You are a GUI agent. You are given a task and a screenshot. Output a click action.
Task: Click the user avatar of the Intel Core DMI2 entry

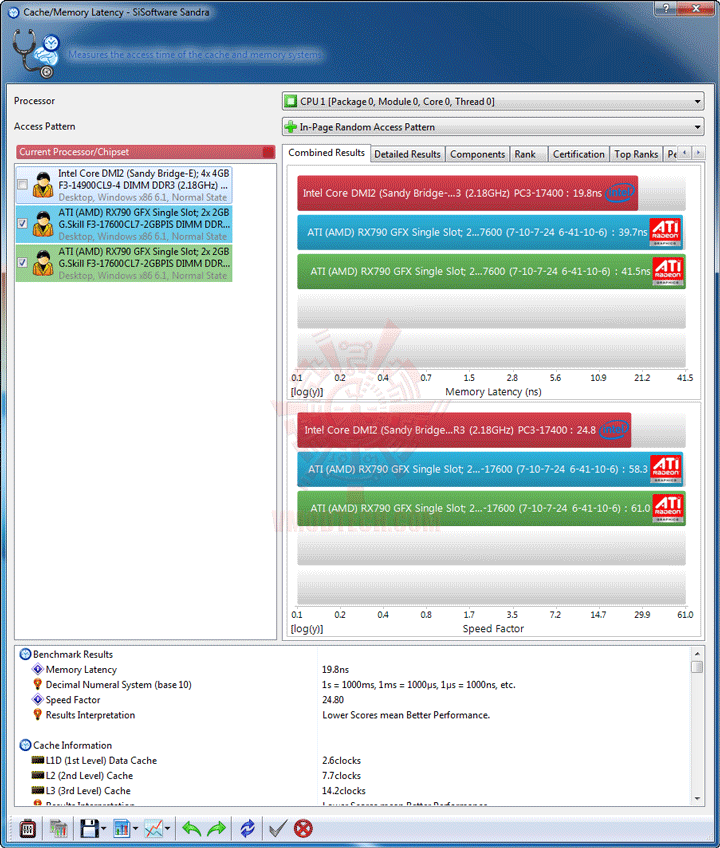[x=43, y=184]
